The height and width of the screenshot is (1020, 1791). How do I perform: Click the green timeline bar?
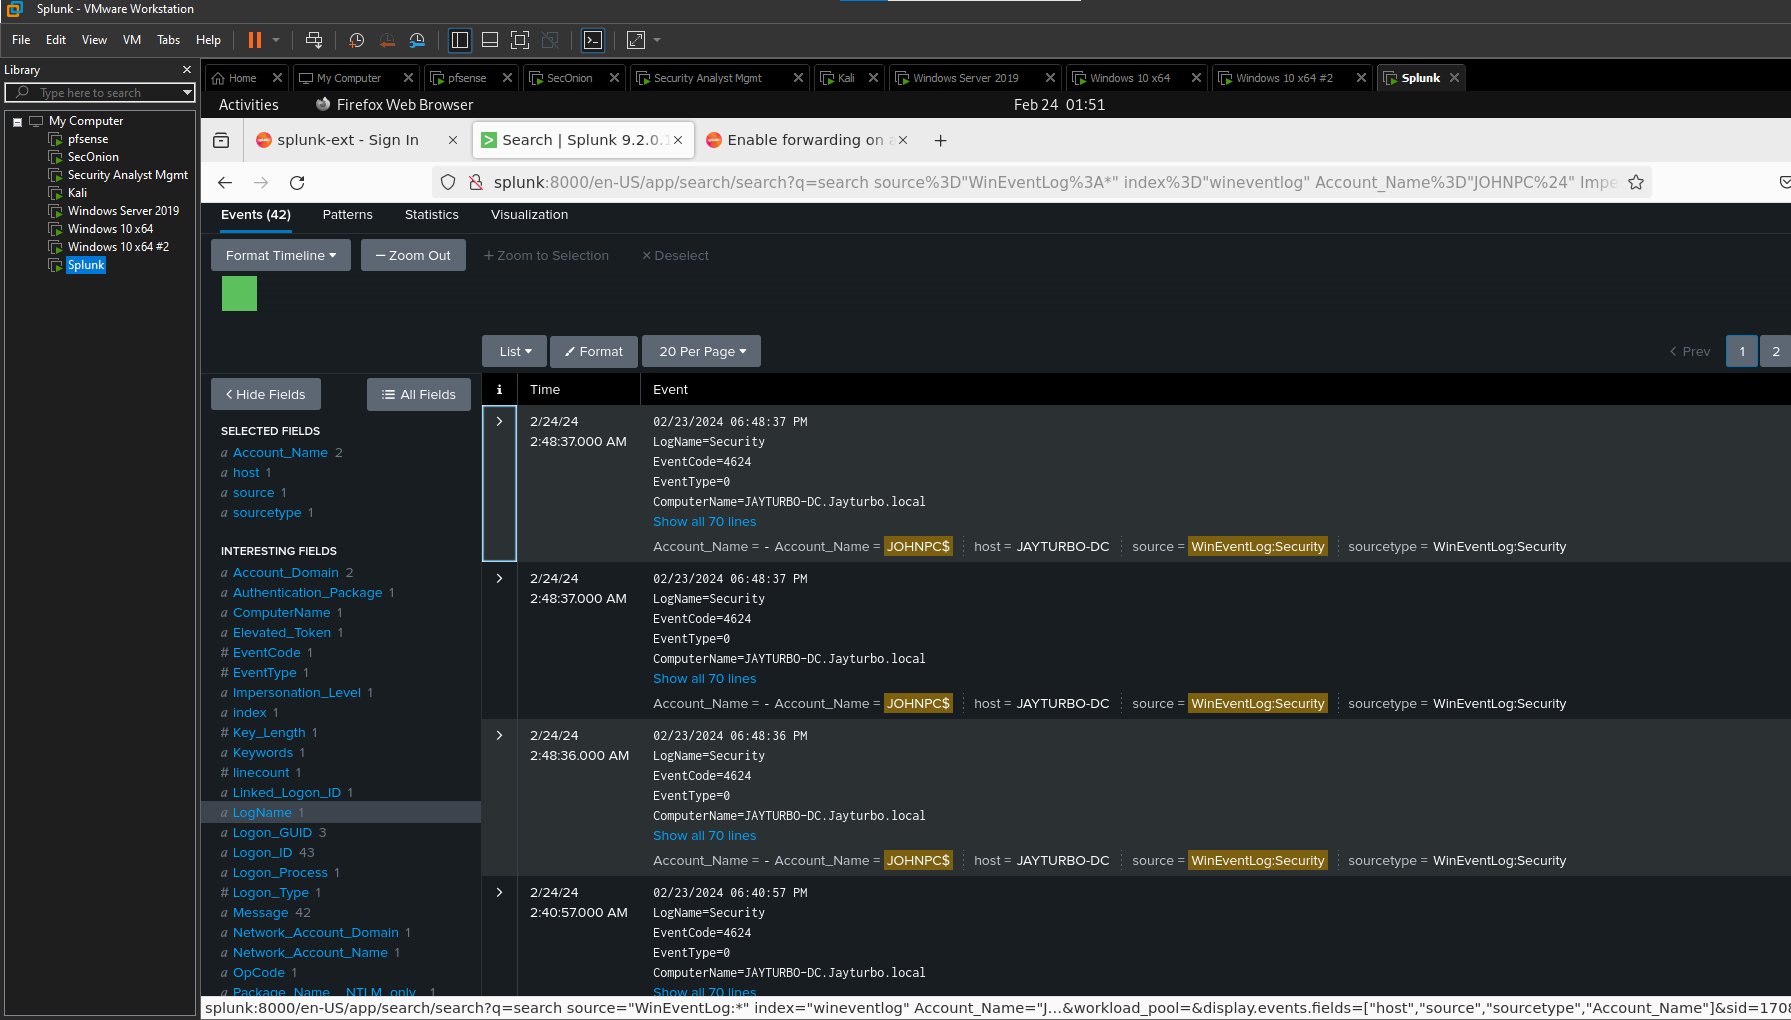(239, 294)
